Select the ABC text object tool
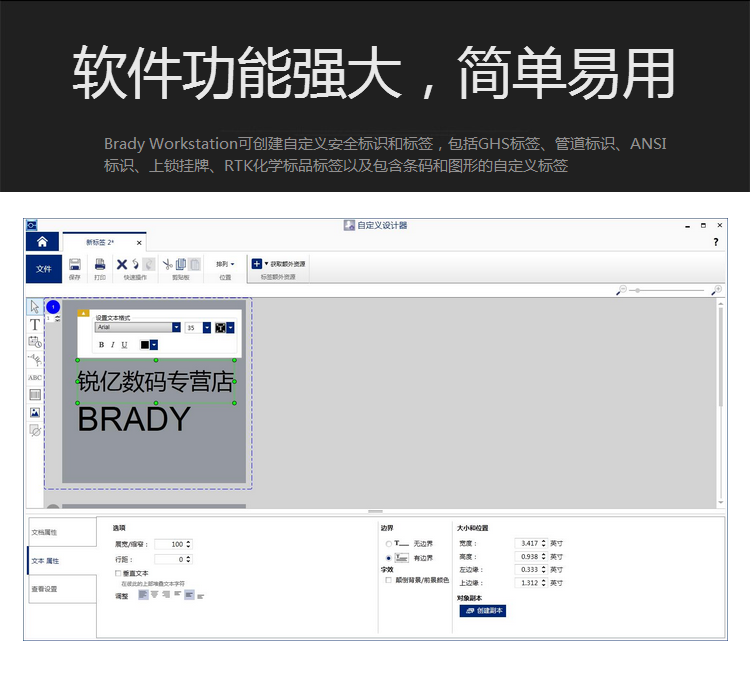Screen dimensions: 750x690 click(35, 377)
